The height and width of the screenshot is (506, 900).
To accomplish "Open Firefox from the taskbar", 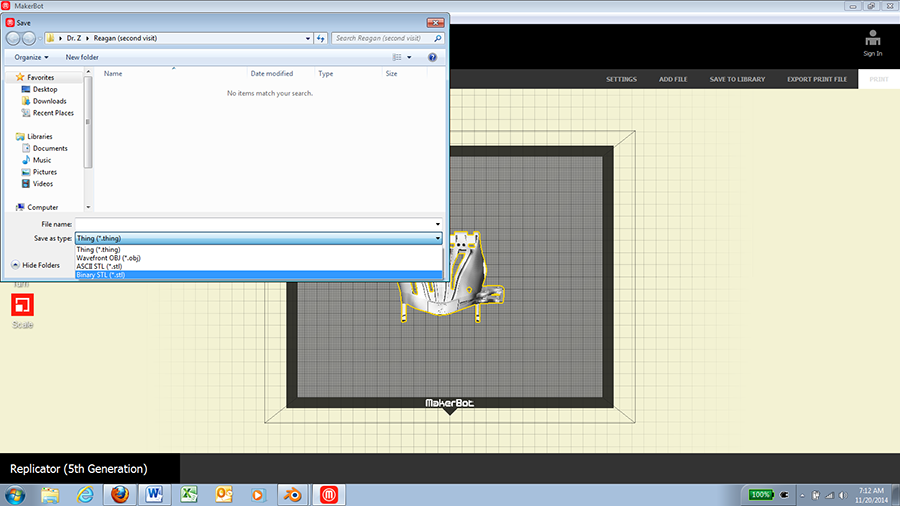I will 119,495.
